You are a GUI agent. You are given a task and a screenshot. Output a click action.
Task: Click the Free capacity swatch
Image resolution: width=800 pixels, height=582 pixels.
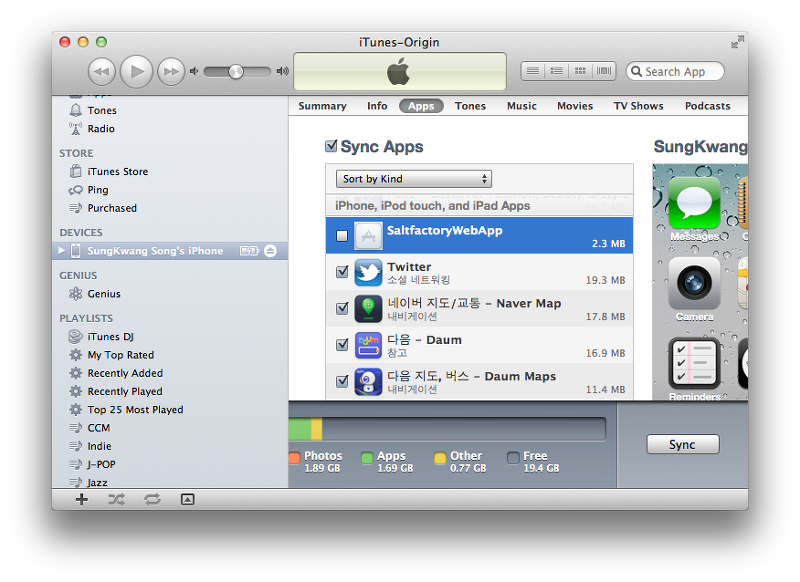513,458
